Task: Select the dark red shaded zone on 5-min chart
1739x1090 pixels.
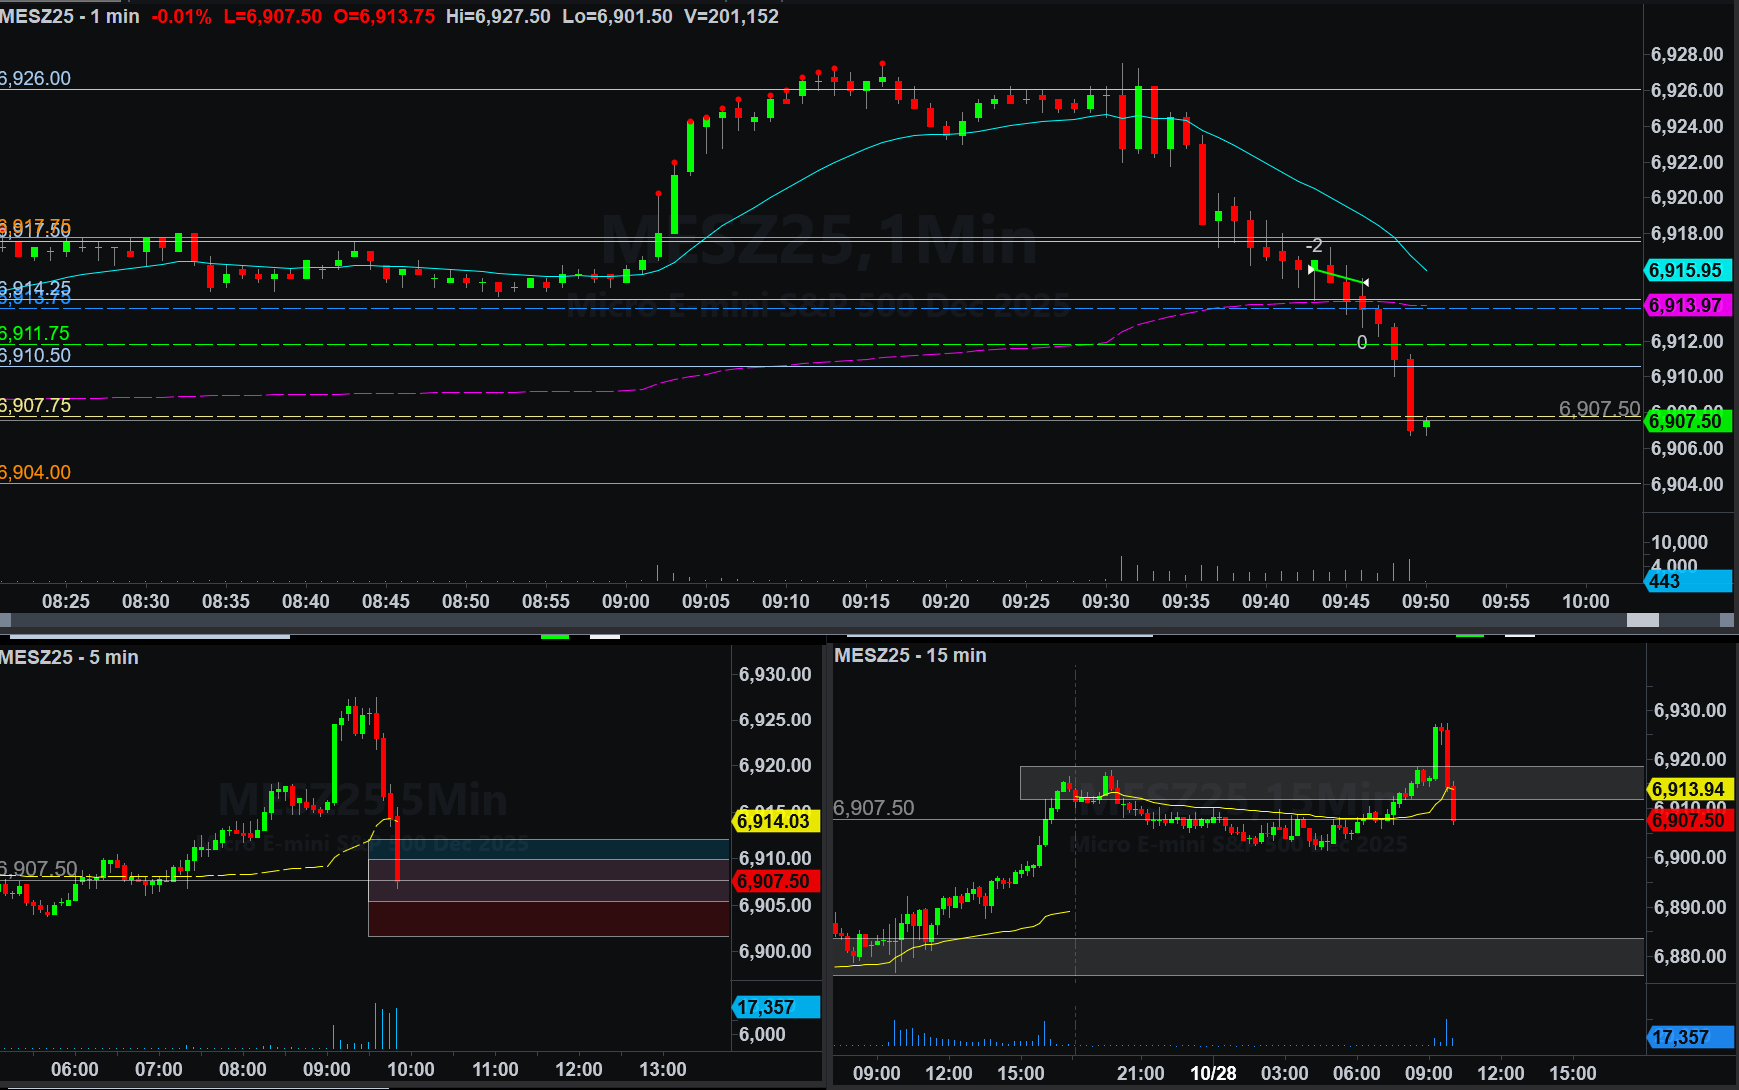Action: point(548,919)
